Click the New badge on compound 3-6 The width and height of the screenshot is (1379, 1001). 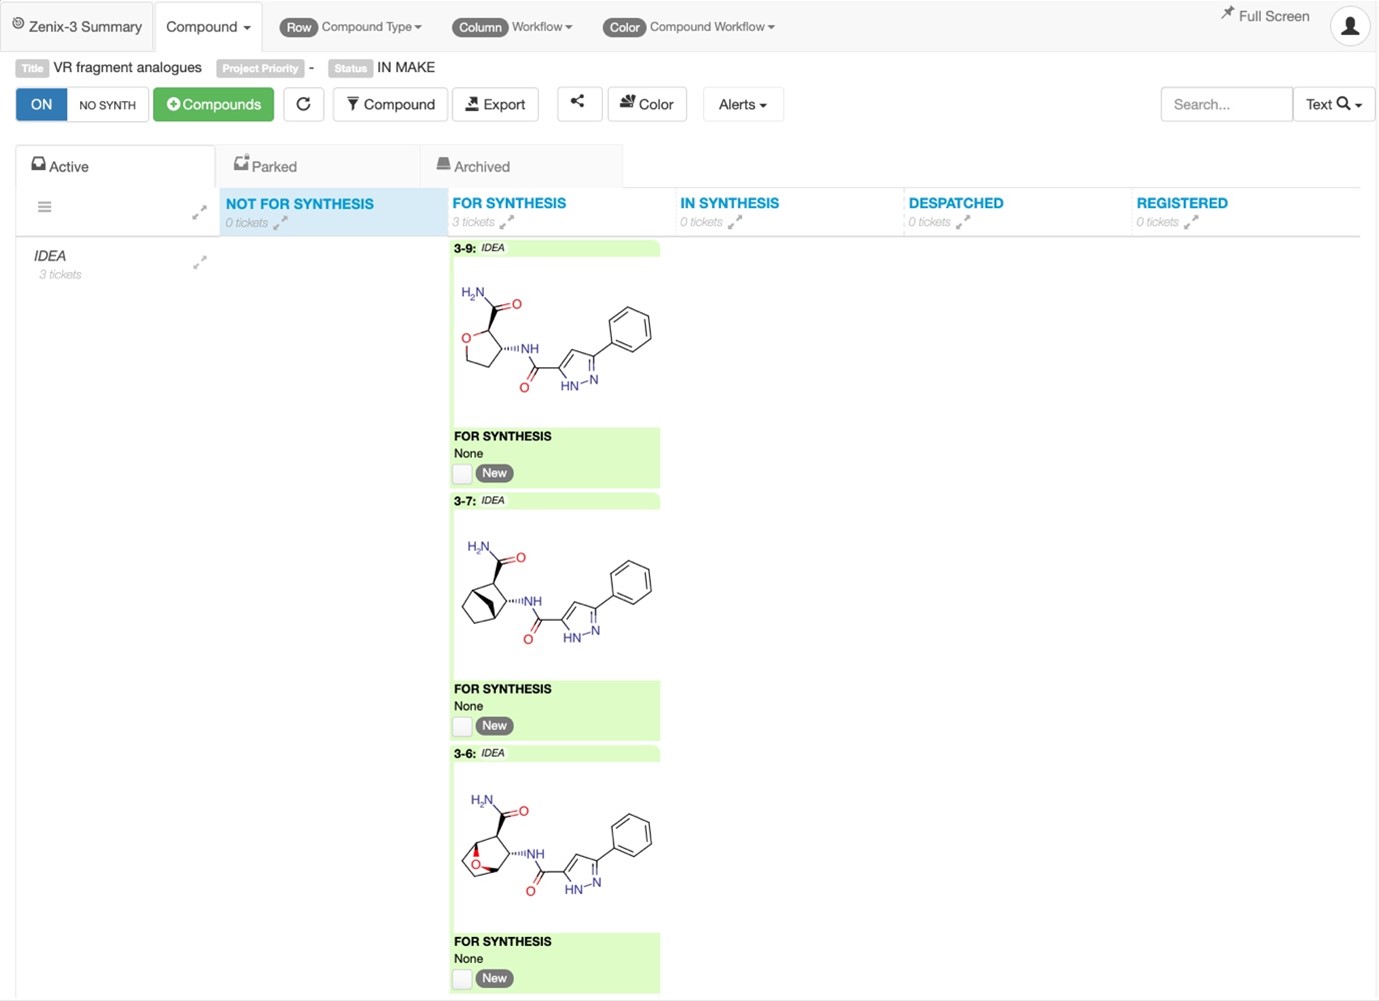tap(494, 978)
